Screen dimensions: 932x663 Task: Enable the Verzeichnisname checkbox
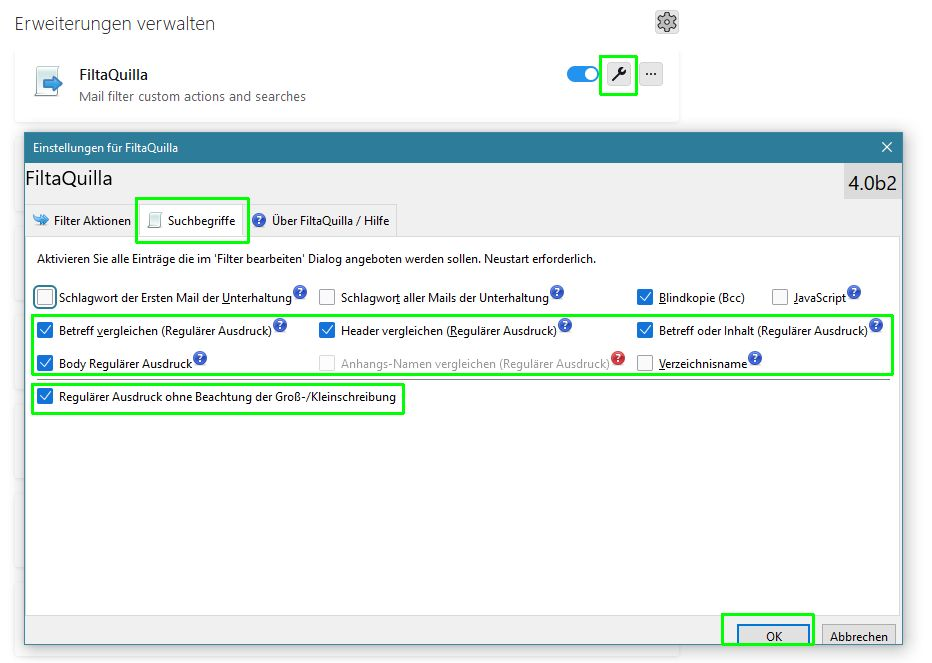[644, 363]
